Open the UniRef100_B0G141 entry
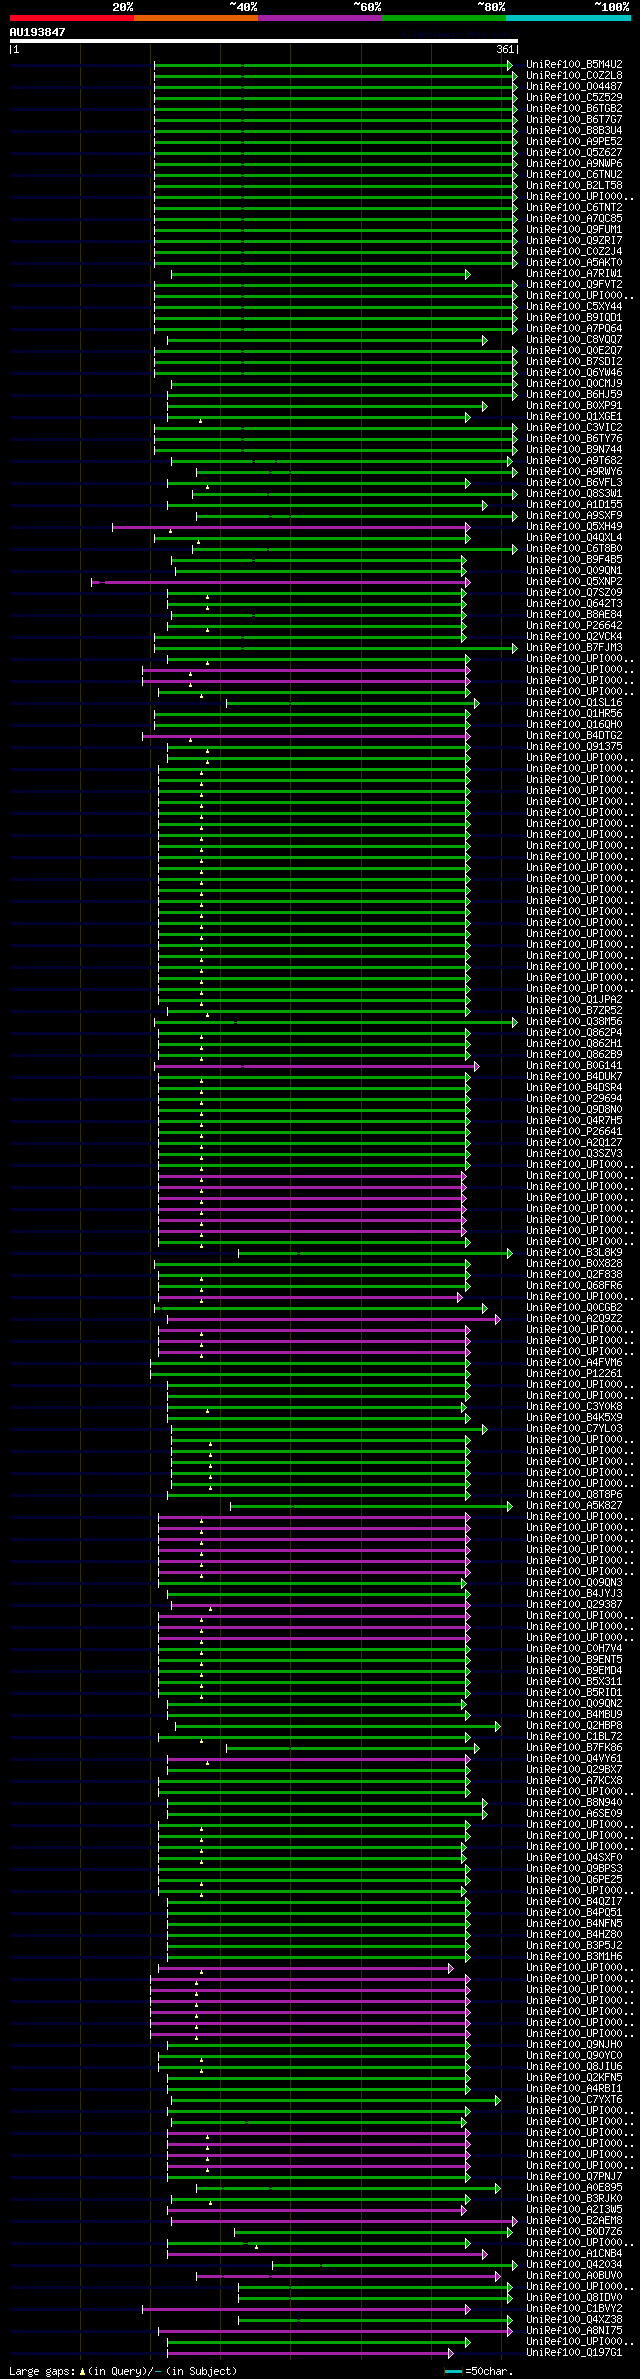Image resolution: width=640 pixels, height=2379 pixels. coord(574,1066)
